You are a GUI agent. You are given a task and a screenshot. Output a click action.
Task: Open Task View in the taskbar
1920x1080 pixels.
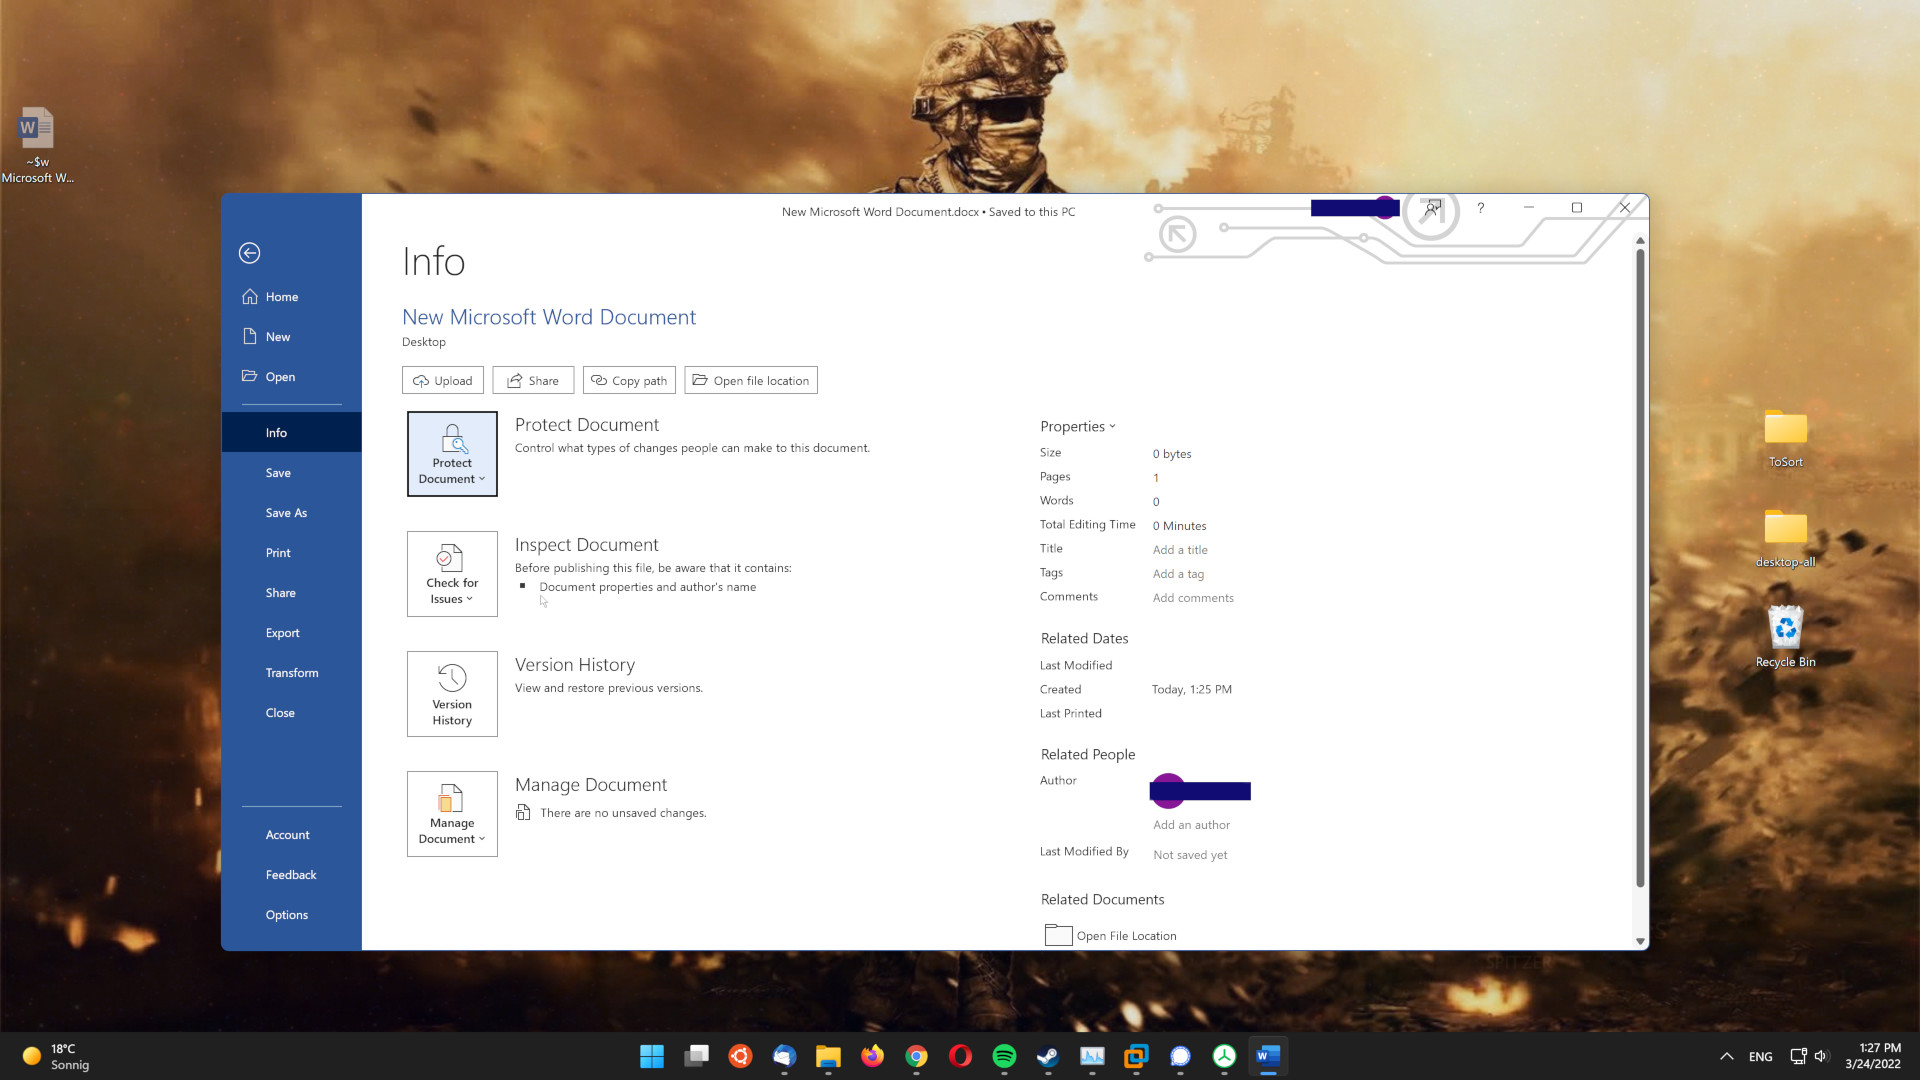(x=696, y=1056)
